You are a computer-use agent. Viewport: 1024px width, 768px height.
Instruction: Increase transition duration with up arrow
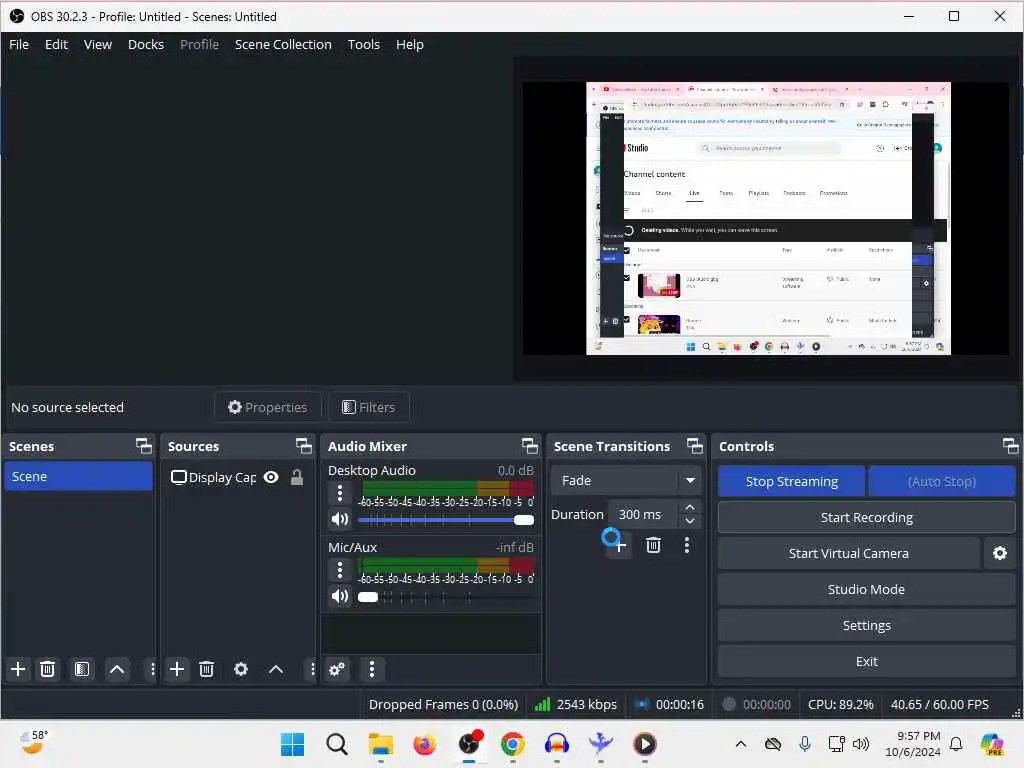(690, 507)
